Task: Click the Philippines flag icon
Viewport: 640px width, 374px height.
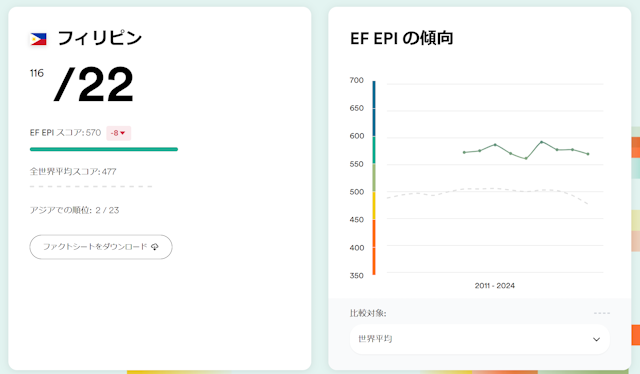Action: [x=38, y=39]
